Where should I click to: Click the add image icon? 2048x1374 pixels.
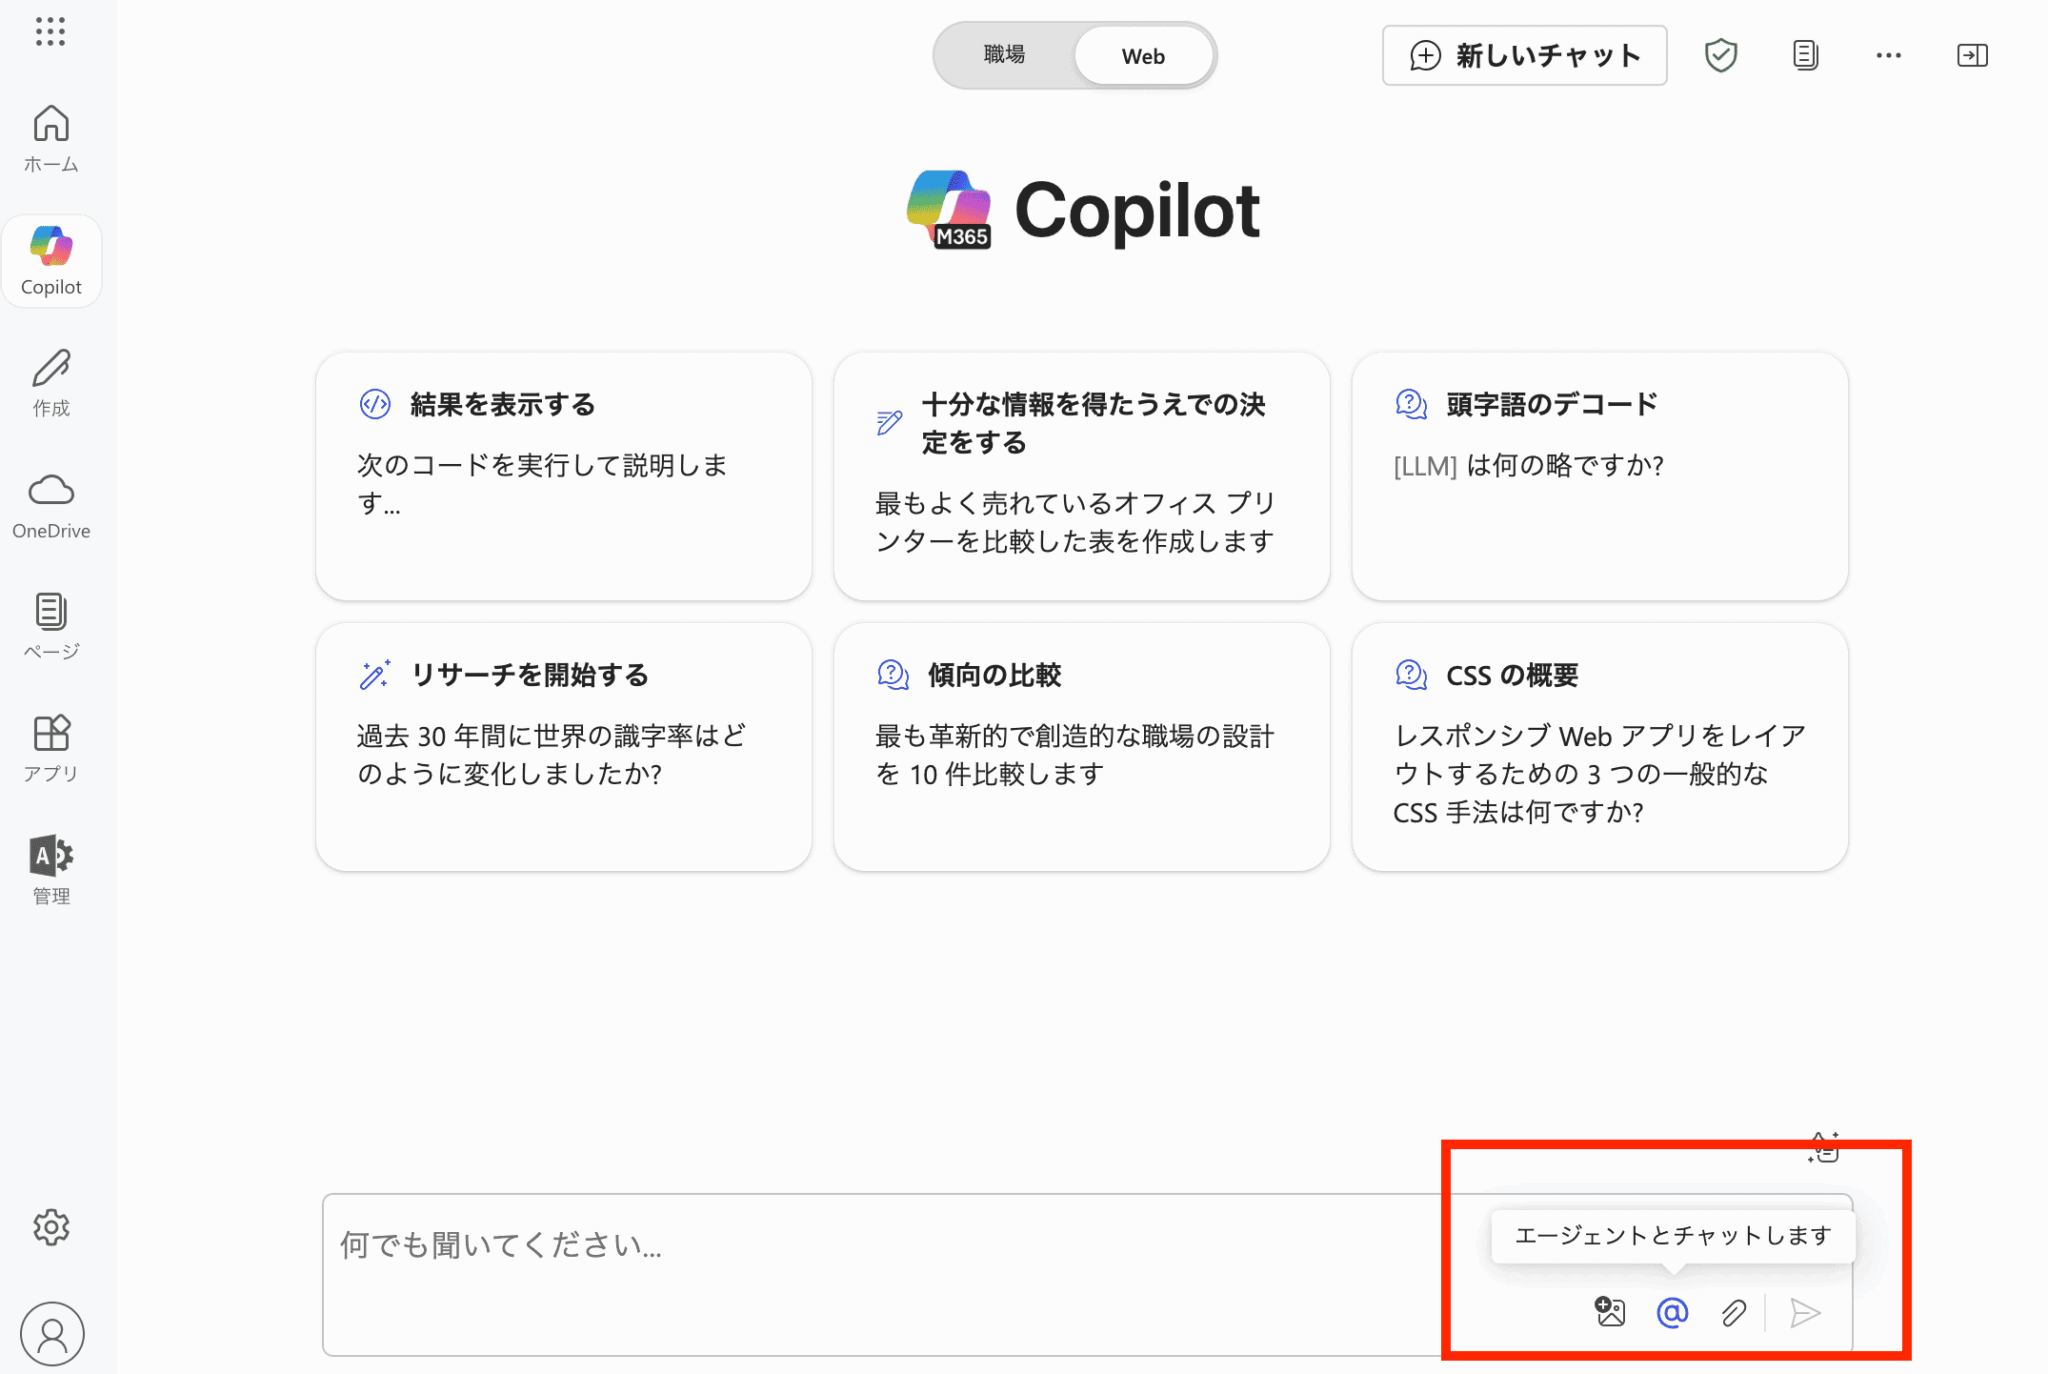[x=1610, y=1311]
